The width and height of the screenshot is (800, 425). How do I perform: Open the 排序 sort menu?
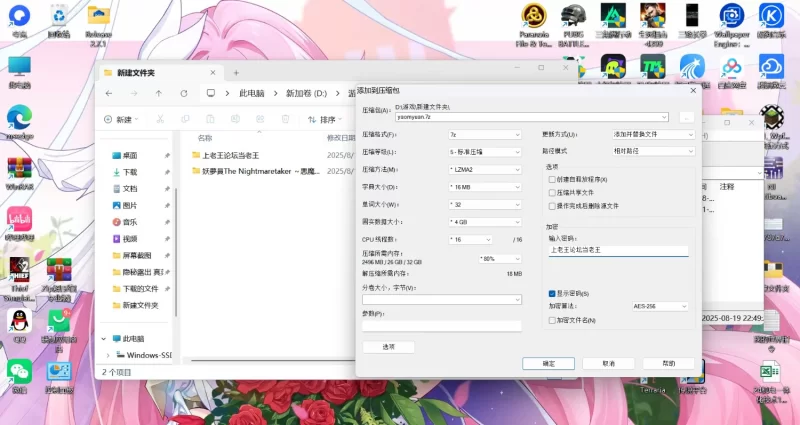click(325, 119)
